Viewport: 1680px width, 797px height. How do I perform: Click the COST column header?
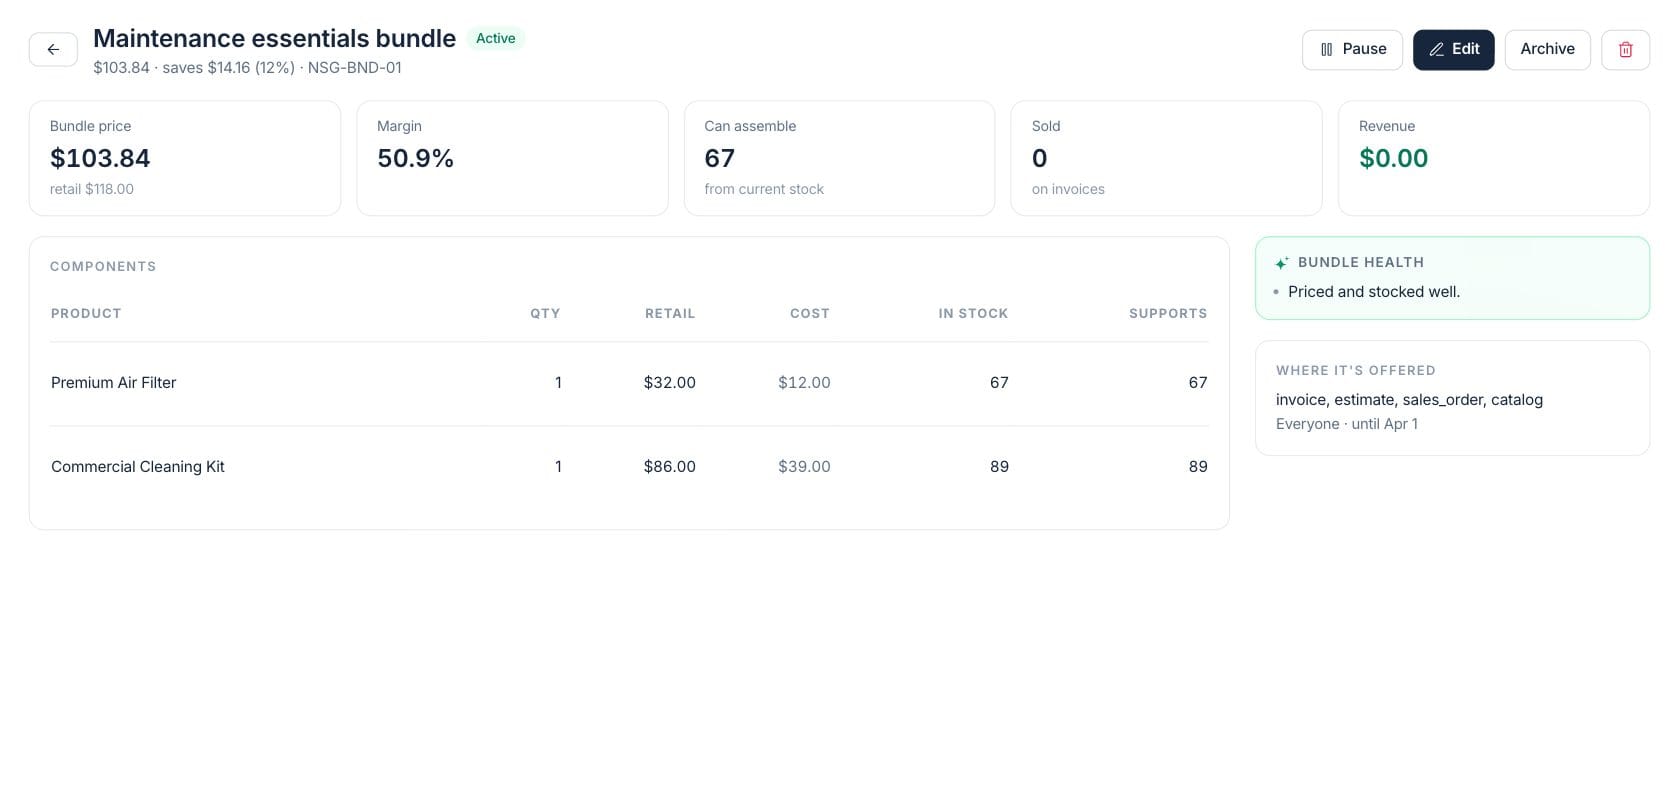pyautogui.click(x=810, y=314)
